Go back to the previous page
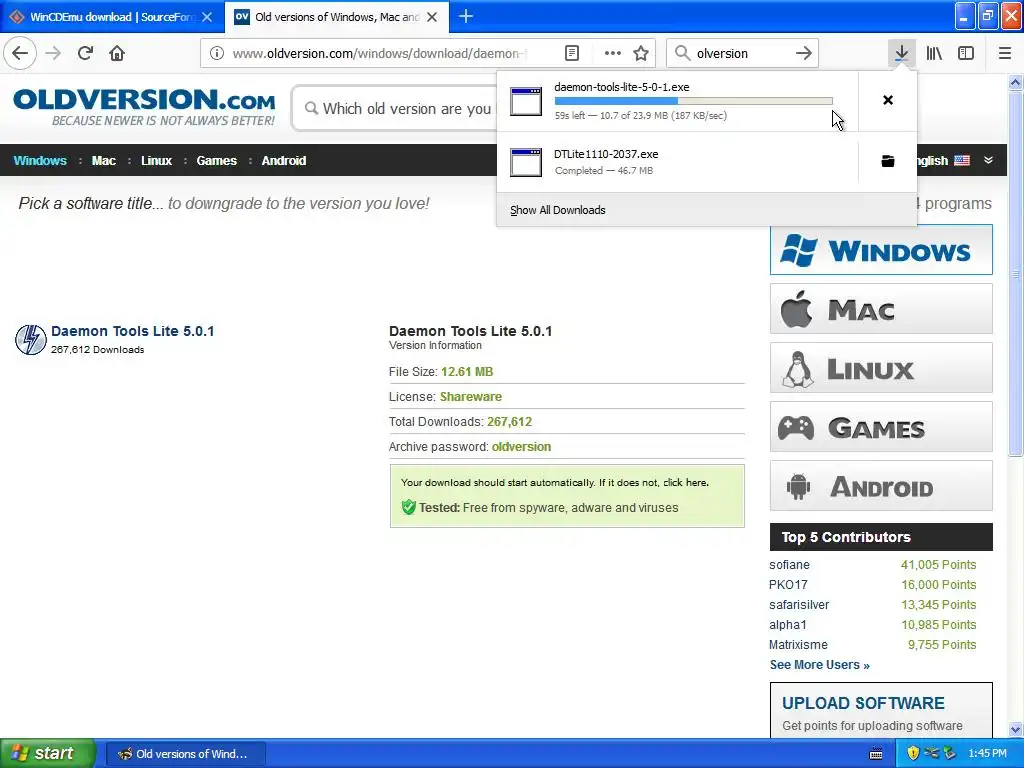 coord(20,53)
